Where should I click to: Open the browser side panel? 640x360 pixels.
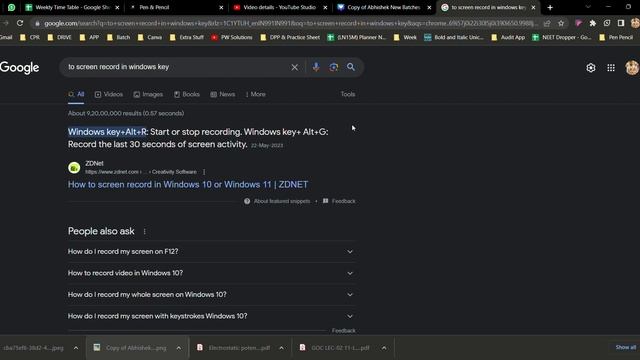point(621,23)
